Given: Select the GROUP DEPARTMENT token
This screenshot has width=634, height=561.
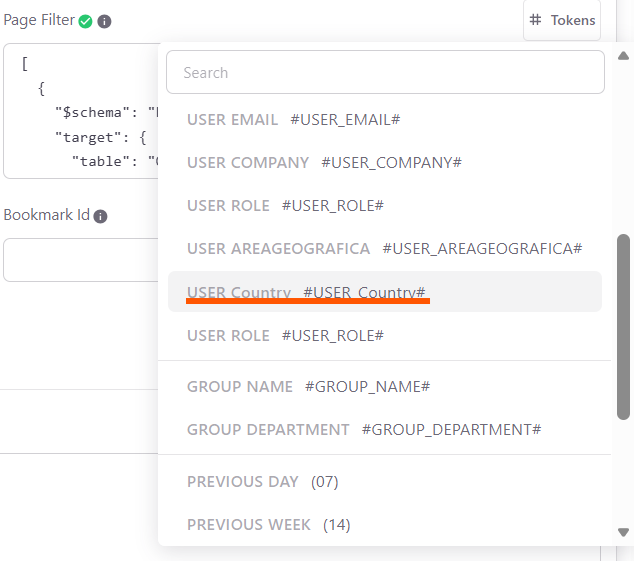Looking at the screenshot, I should pos(364,430).
